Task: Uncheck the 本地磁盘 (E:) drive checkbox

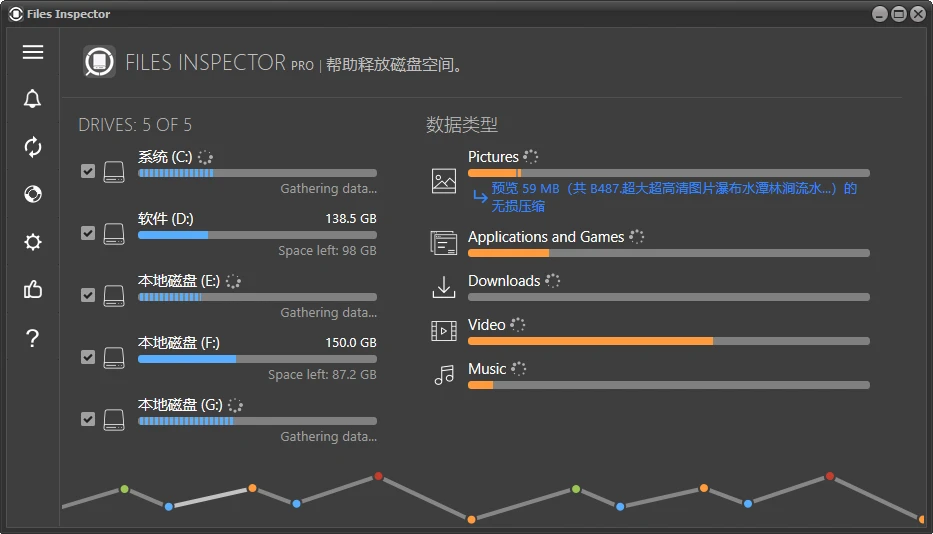Action: click(x=88, y=295)
